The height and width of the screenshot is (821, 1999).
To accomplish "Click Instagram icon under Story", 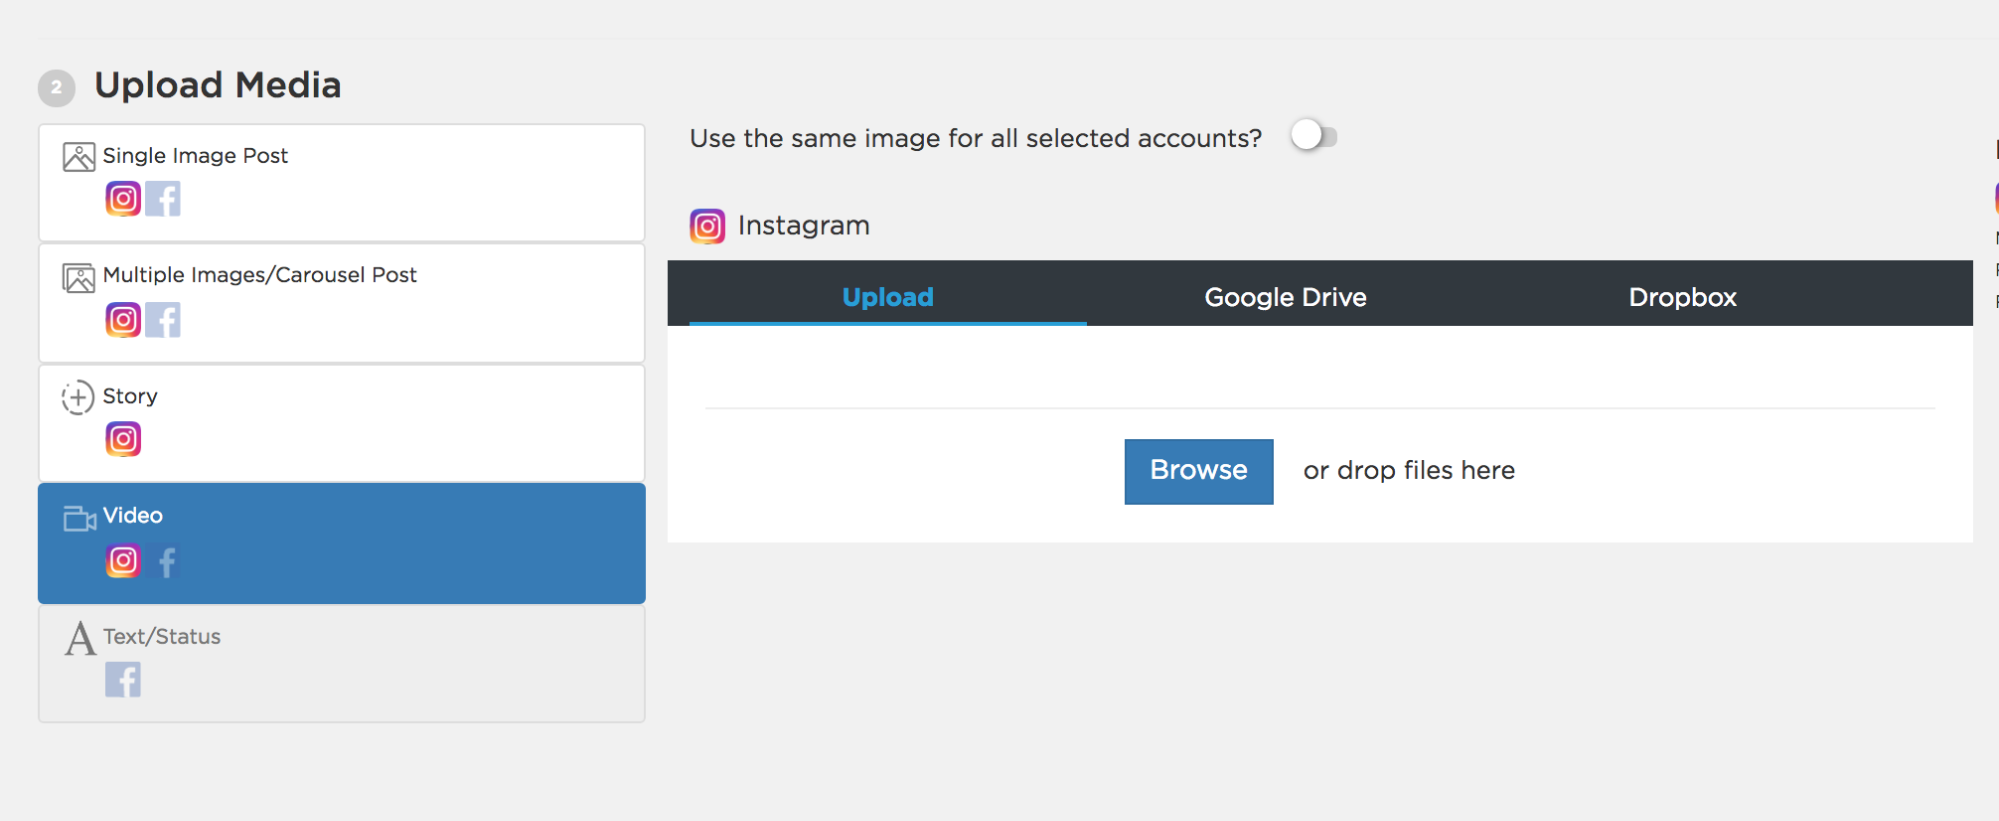I will pyautogui.click(x=123, y=439).
